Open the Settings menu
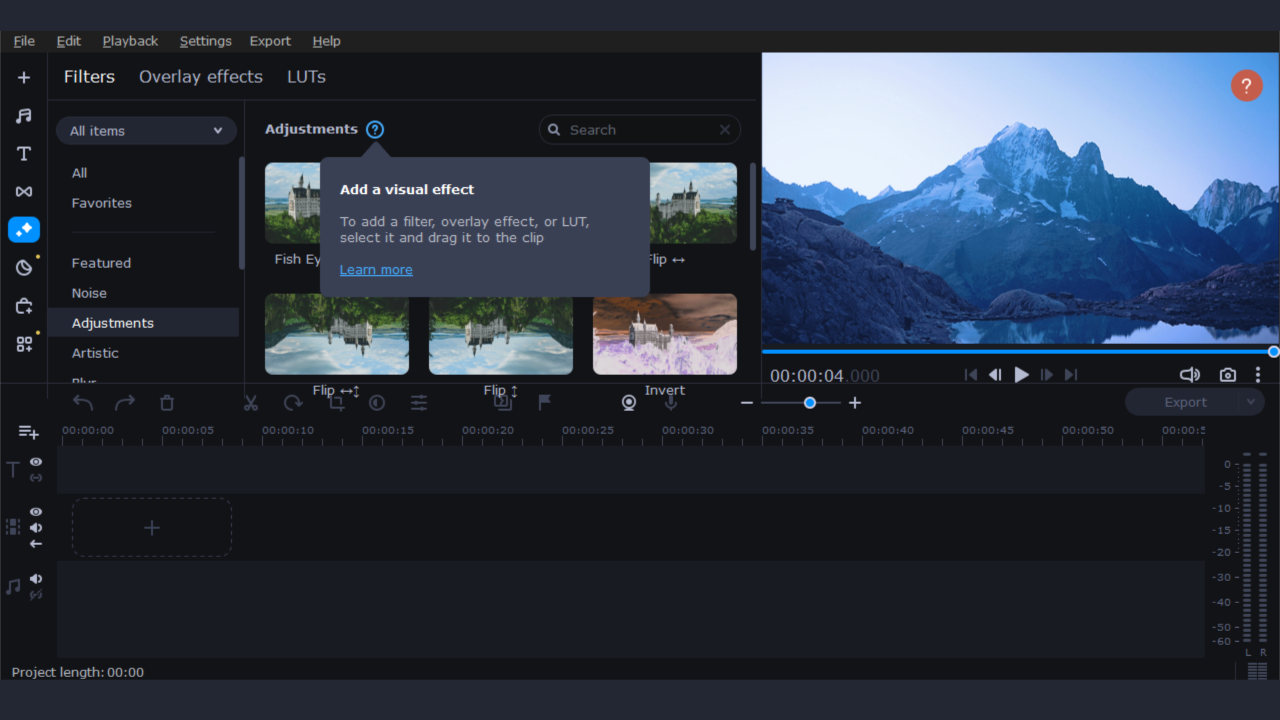 [x=205, y=41]
